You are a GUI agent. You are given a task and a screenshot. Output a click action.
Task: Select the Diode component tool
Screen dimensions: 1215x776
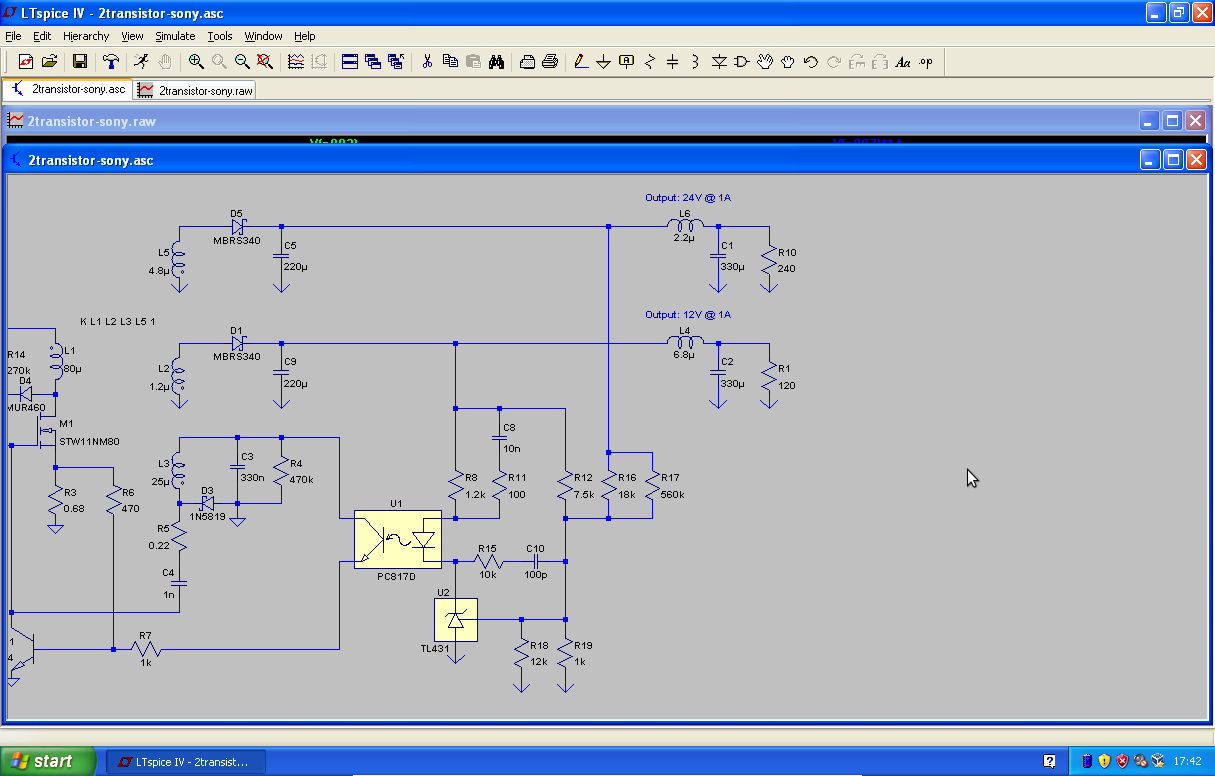tap(719, 62)
